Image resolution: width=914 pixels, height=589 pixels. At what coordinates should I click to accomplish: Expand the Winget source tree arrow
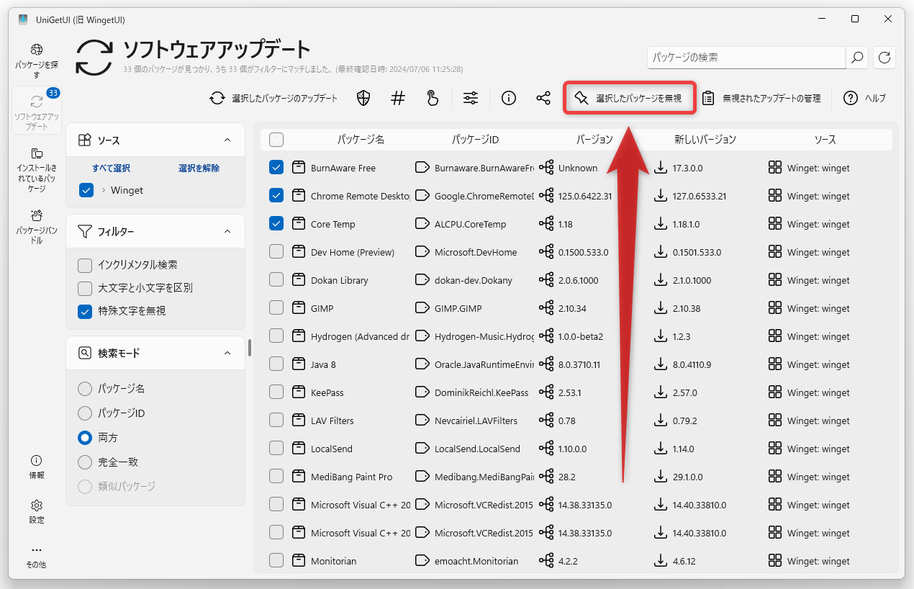coord(103,190)
